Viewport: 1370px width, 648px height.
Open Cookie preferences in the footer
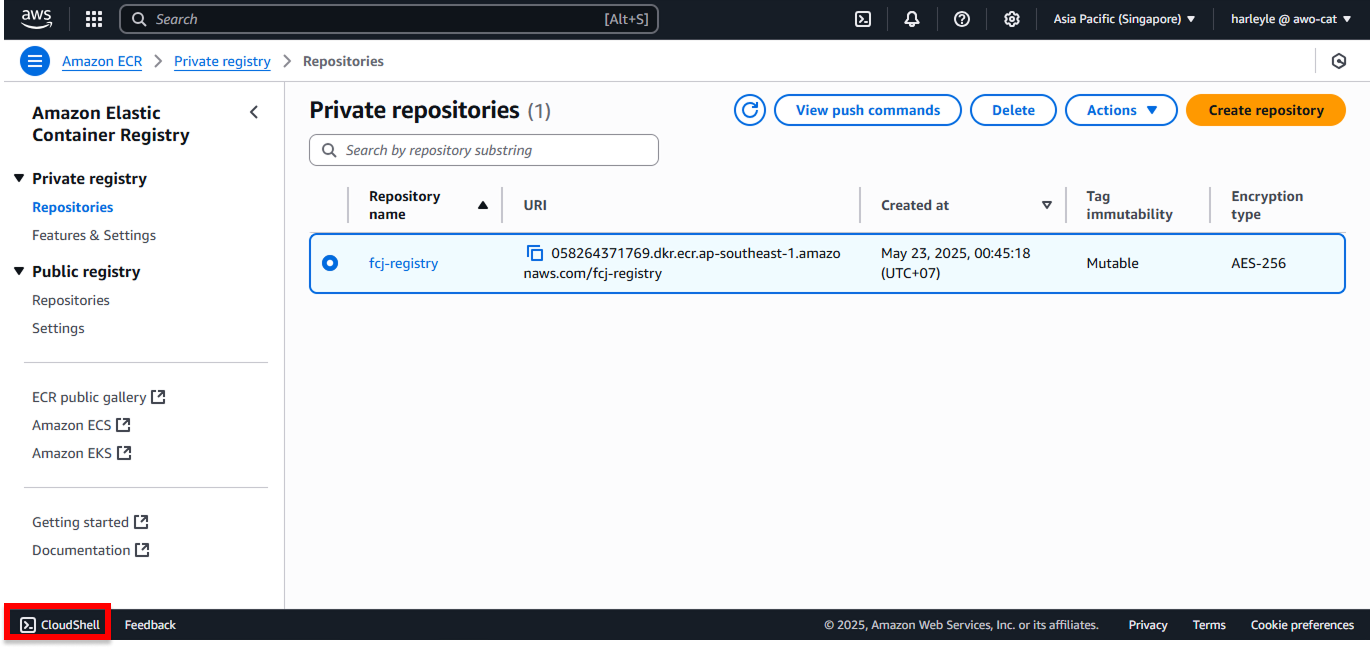1302,625
